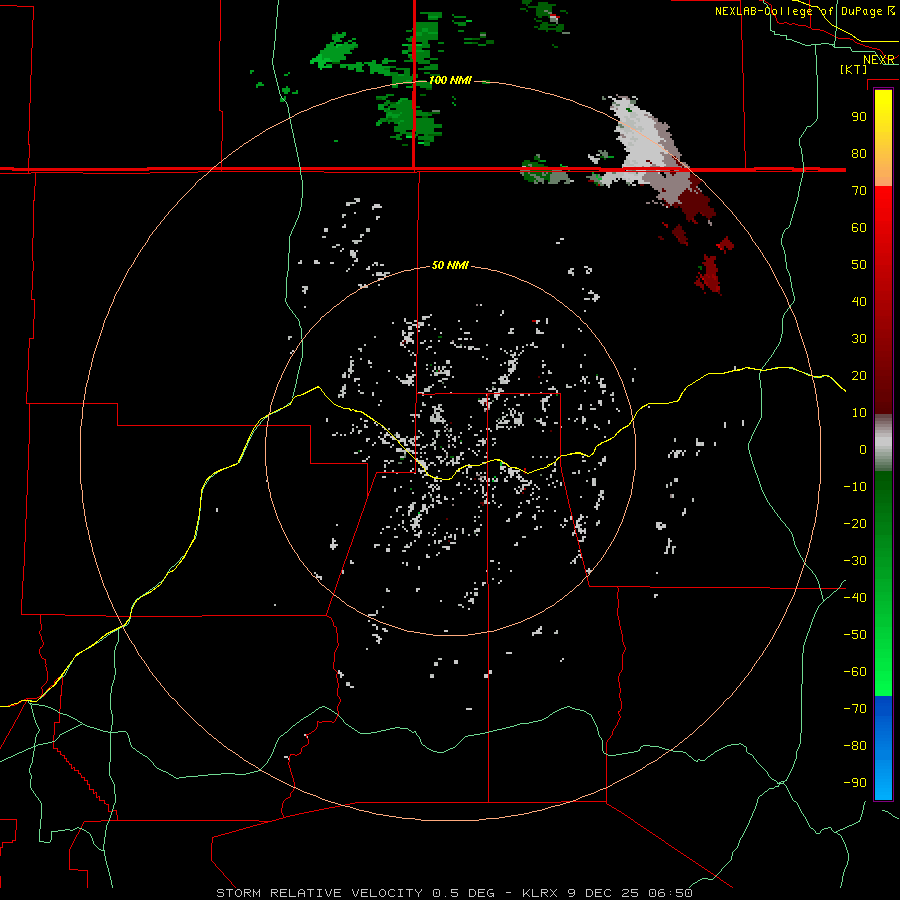Select the 70 label on the color scale
Screen dimensions: 900x900
pyautogui.click(x=859, y=191)
